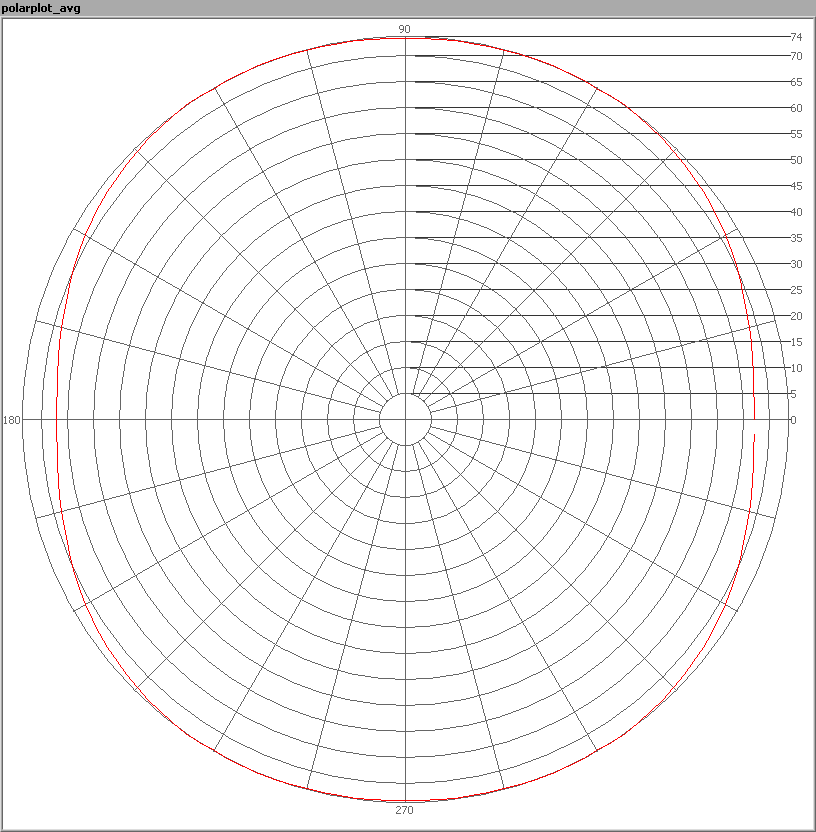
Task: Click the radial scale label 25
Action: pos(796,290)
